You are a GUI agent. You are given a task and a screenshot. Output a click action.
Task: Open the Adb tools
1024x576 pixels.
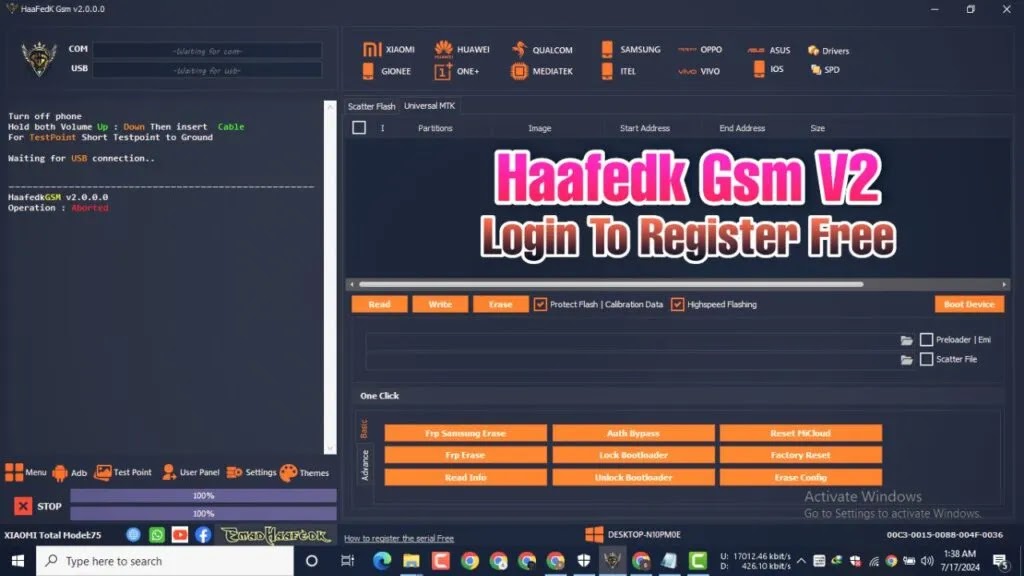69,473
